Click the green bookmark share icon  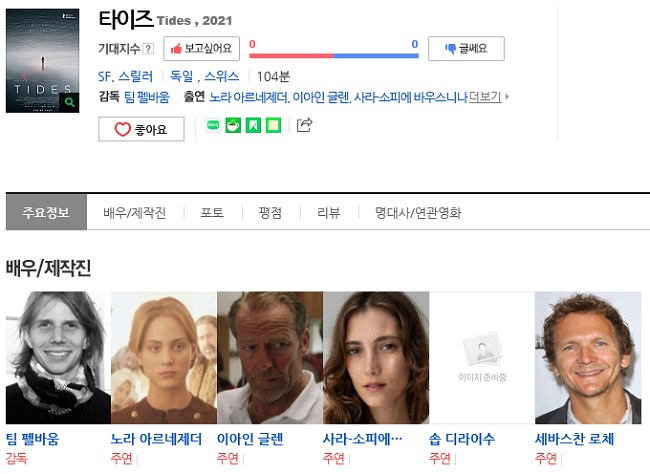point(253,125)
